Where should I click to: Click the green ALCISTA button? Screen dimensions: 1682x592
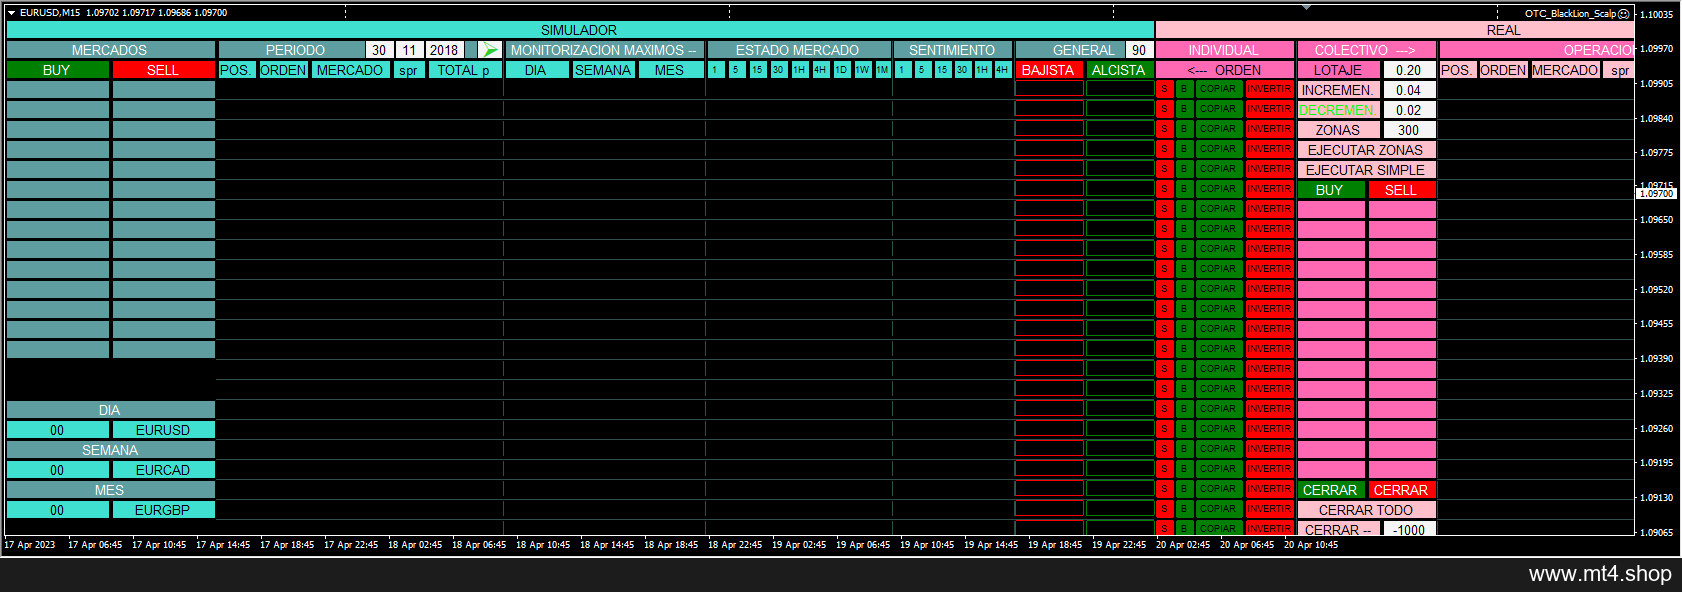point(1119,70)
